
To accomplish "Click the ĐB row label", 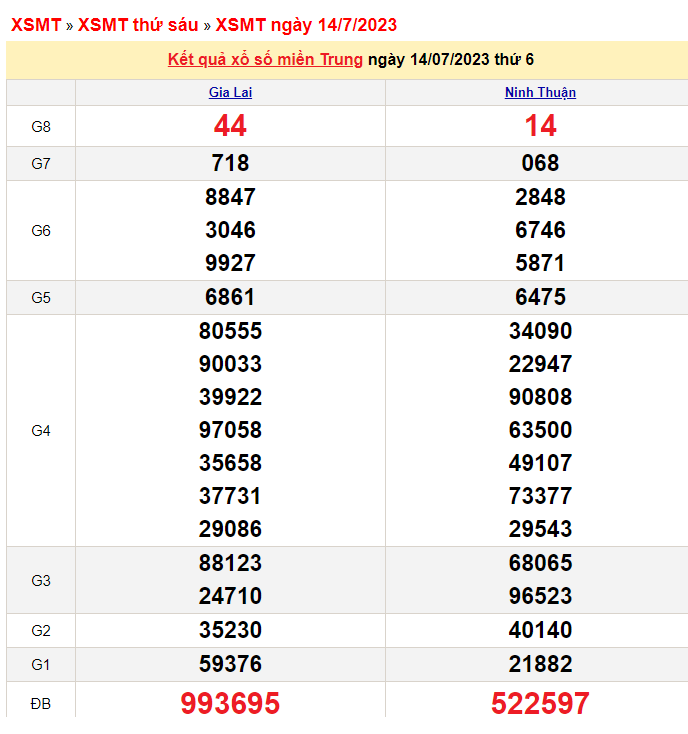I will click(41, 704).
